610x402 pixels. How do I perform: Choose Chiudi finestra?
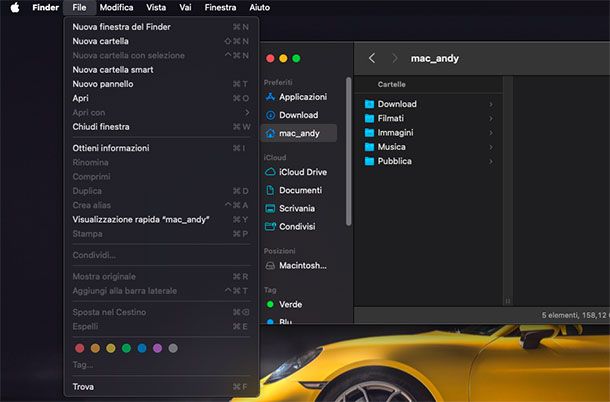161,127
